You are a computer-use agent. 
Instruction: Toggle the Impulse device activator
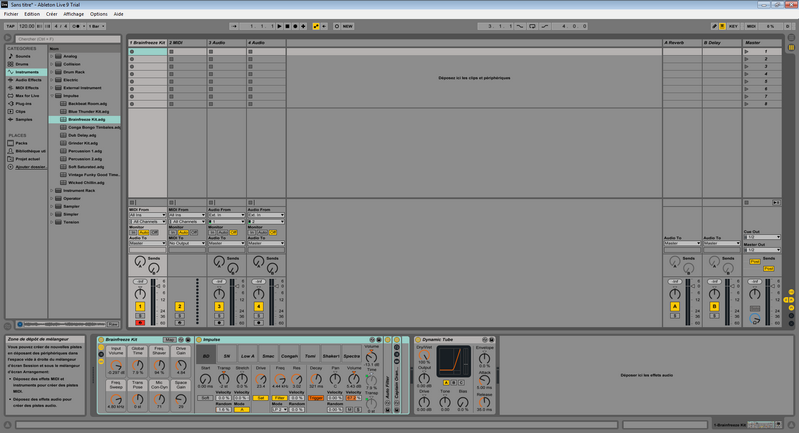[x=199, y=339]
